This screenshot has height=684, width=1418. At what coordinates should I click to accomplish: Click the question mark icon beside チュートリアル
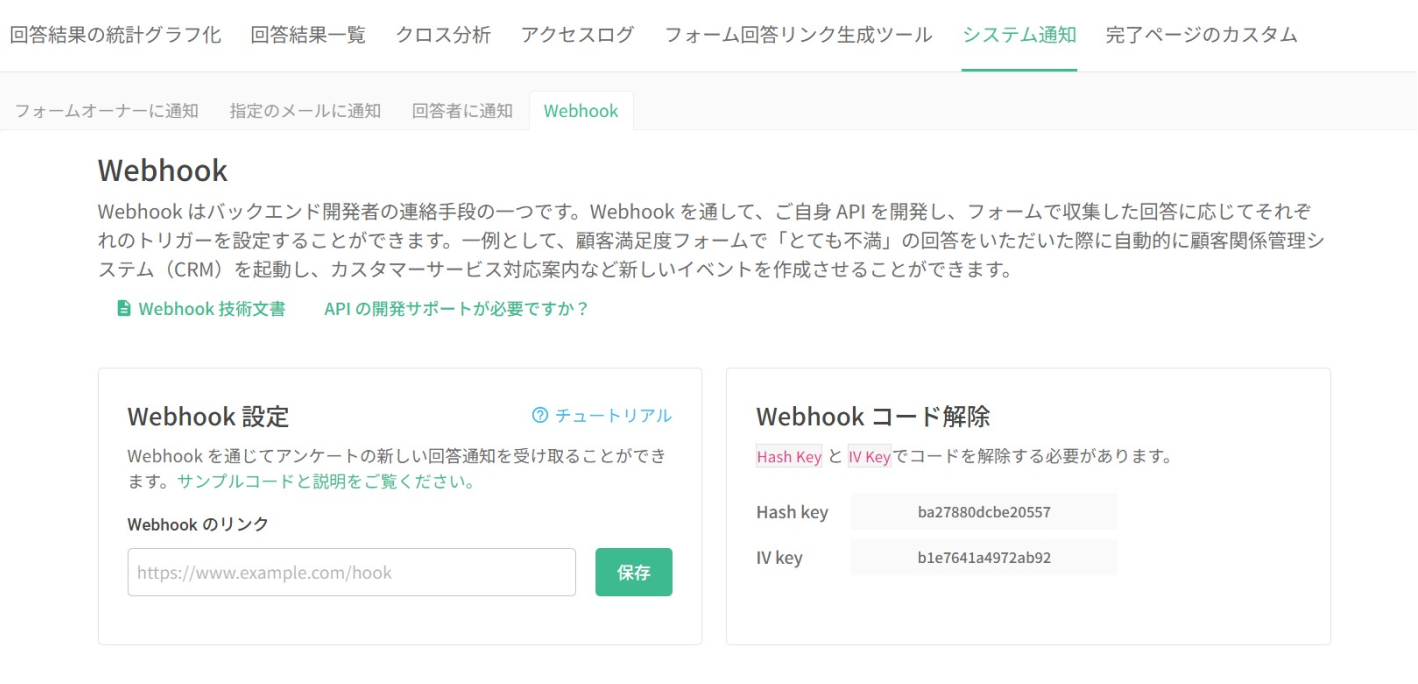click(x=540, y=415)
